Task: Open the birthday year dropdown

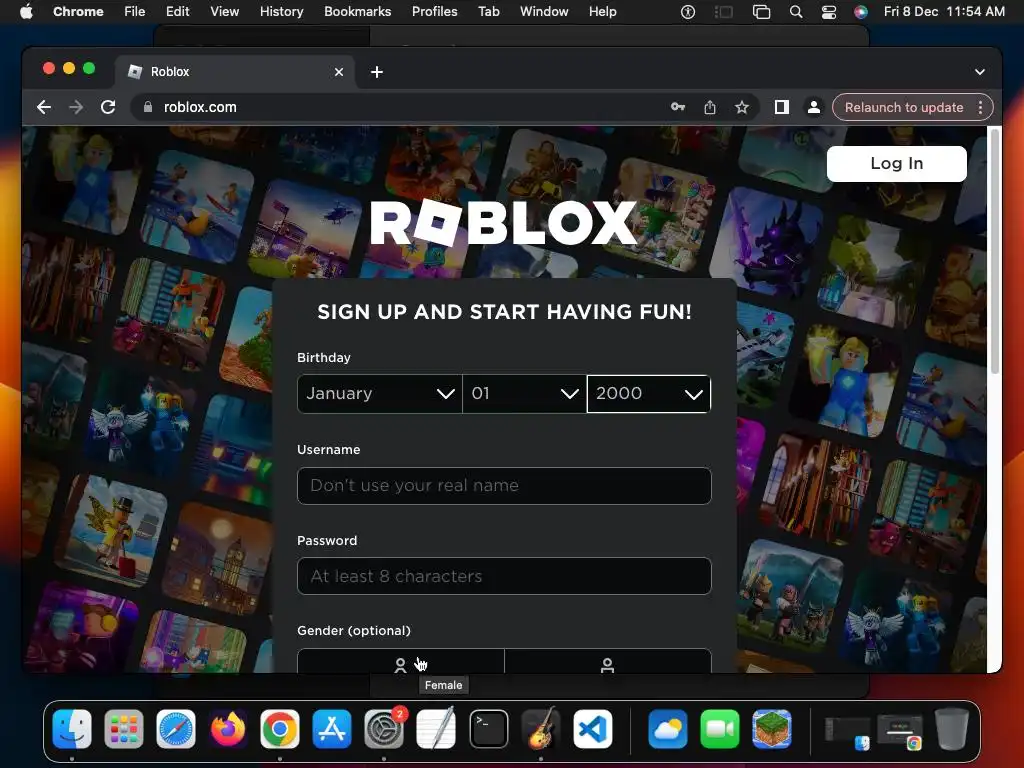Action: click(649, 394)
